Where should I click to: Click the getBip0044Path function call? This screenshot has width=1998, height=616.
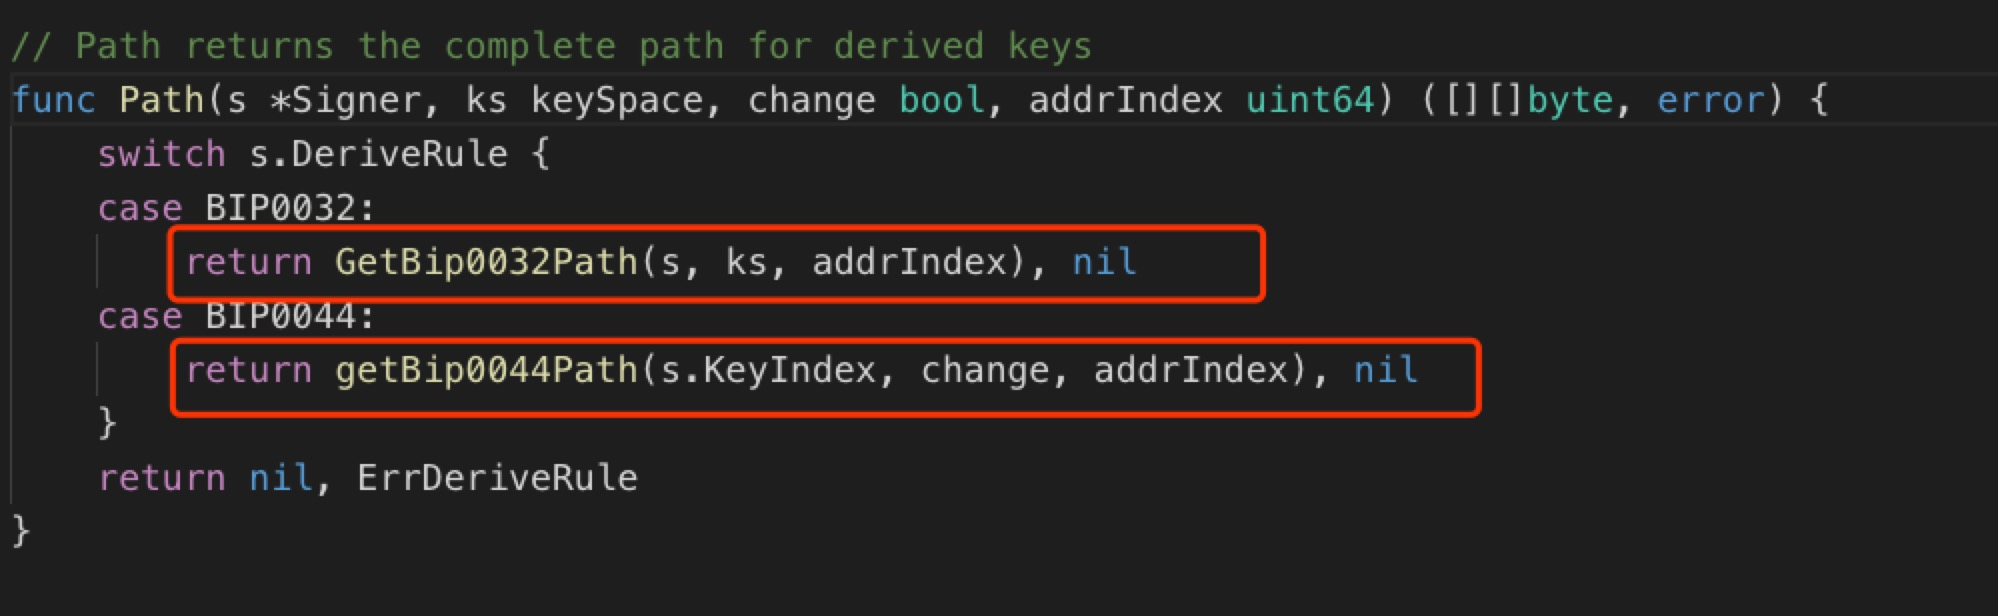[486, 370]
